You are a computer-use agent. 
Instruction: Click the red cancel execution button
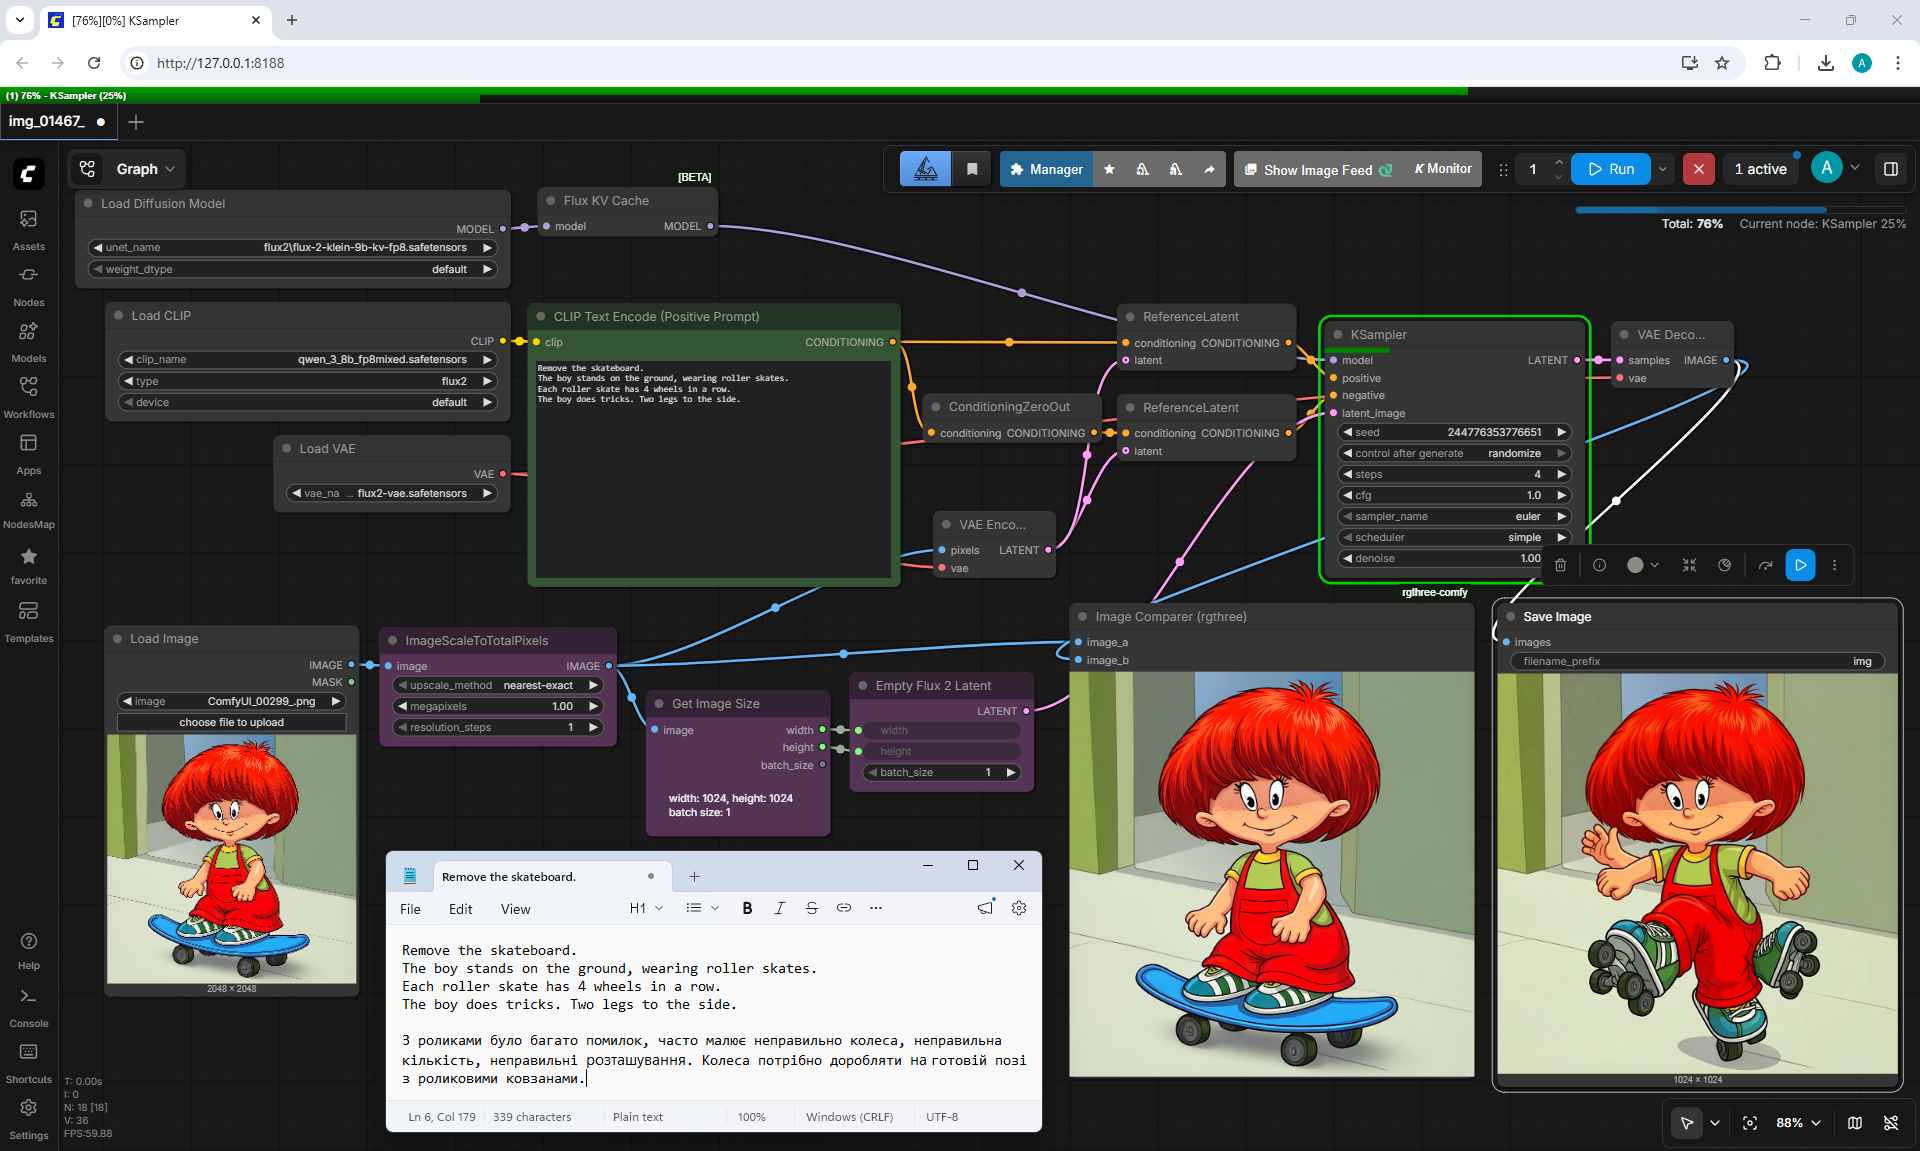(x=1698, y=169)
